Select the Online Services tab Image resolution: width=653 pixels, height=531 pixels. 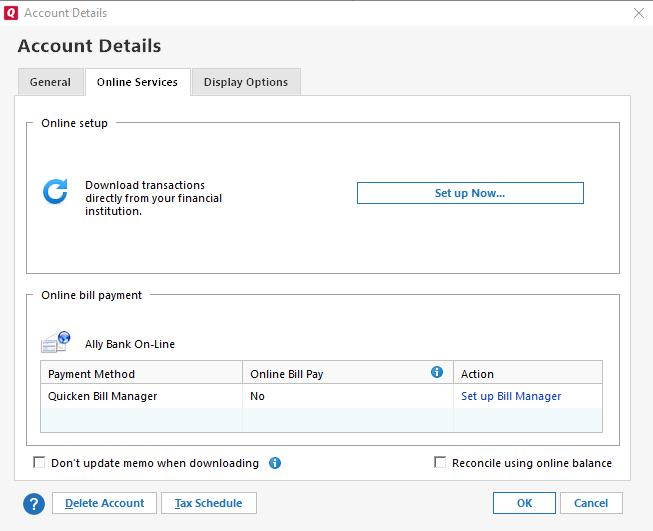137,82
